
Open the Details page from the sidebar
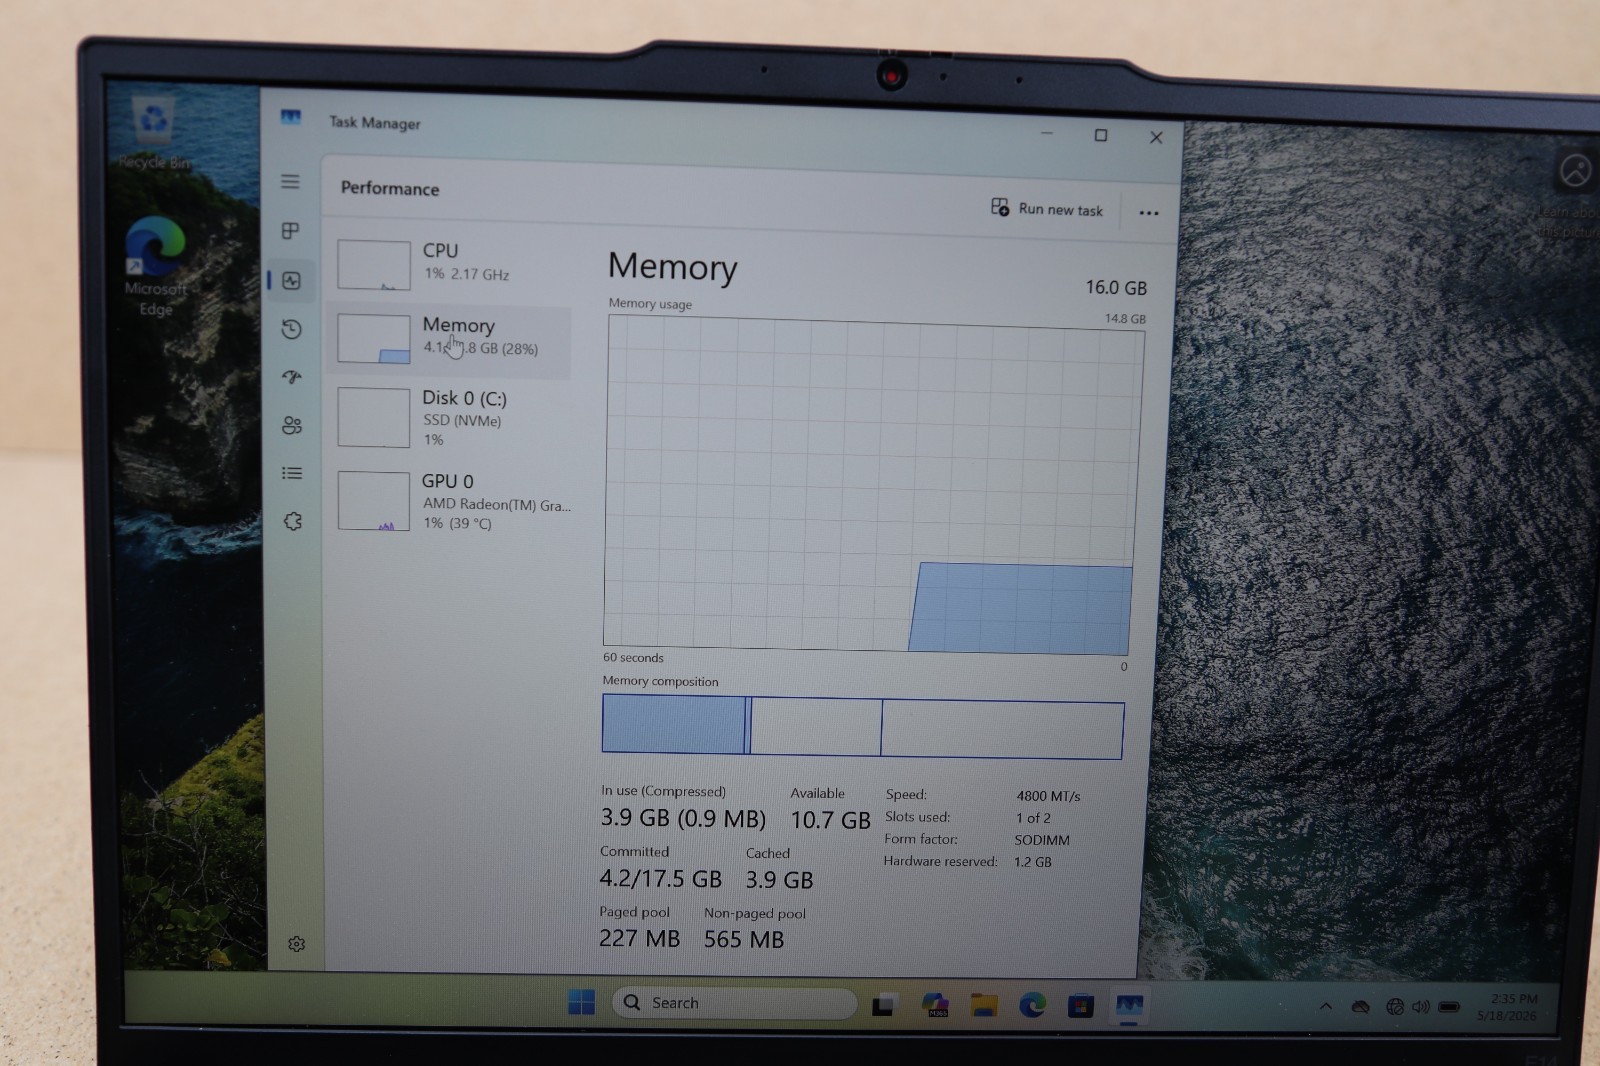point(292,473)
